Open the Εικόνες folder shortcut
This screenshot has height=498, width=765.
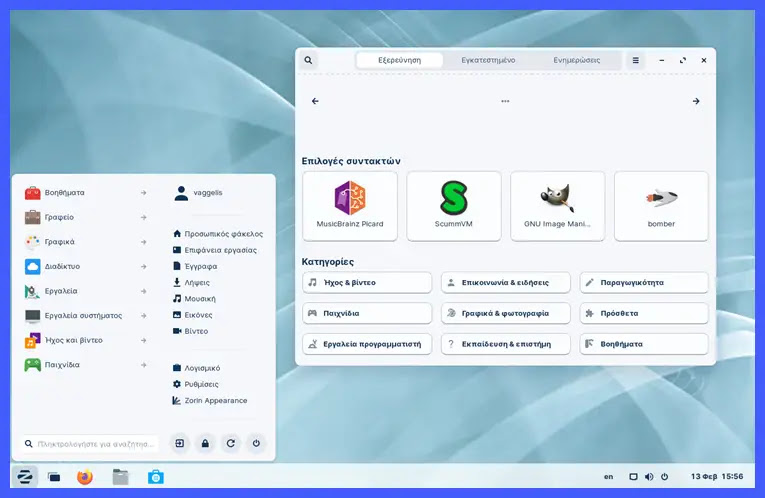(192, 315)
